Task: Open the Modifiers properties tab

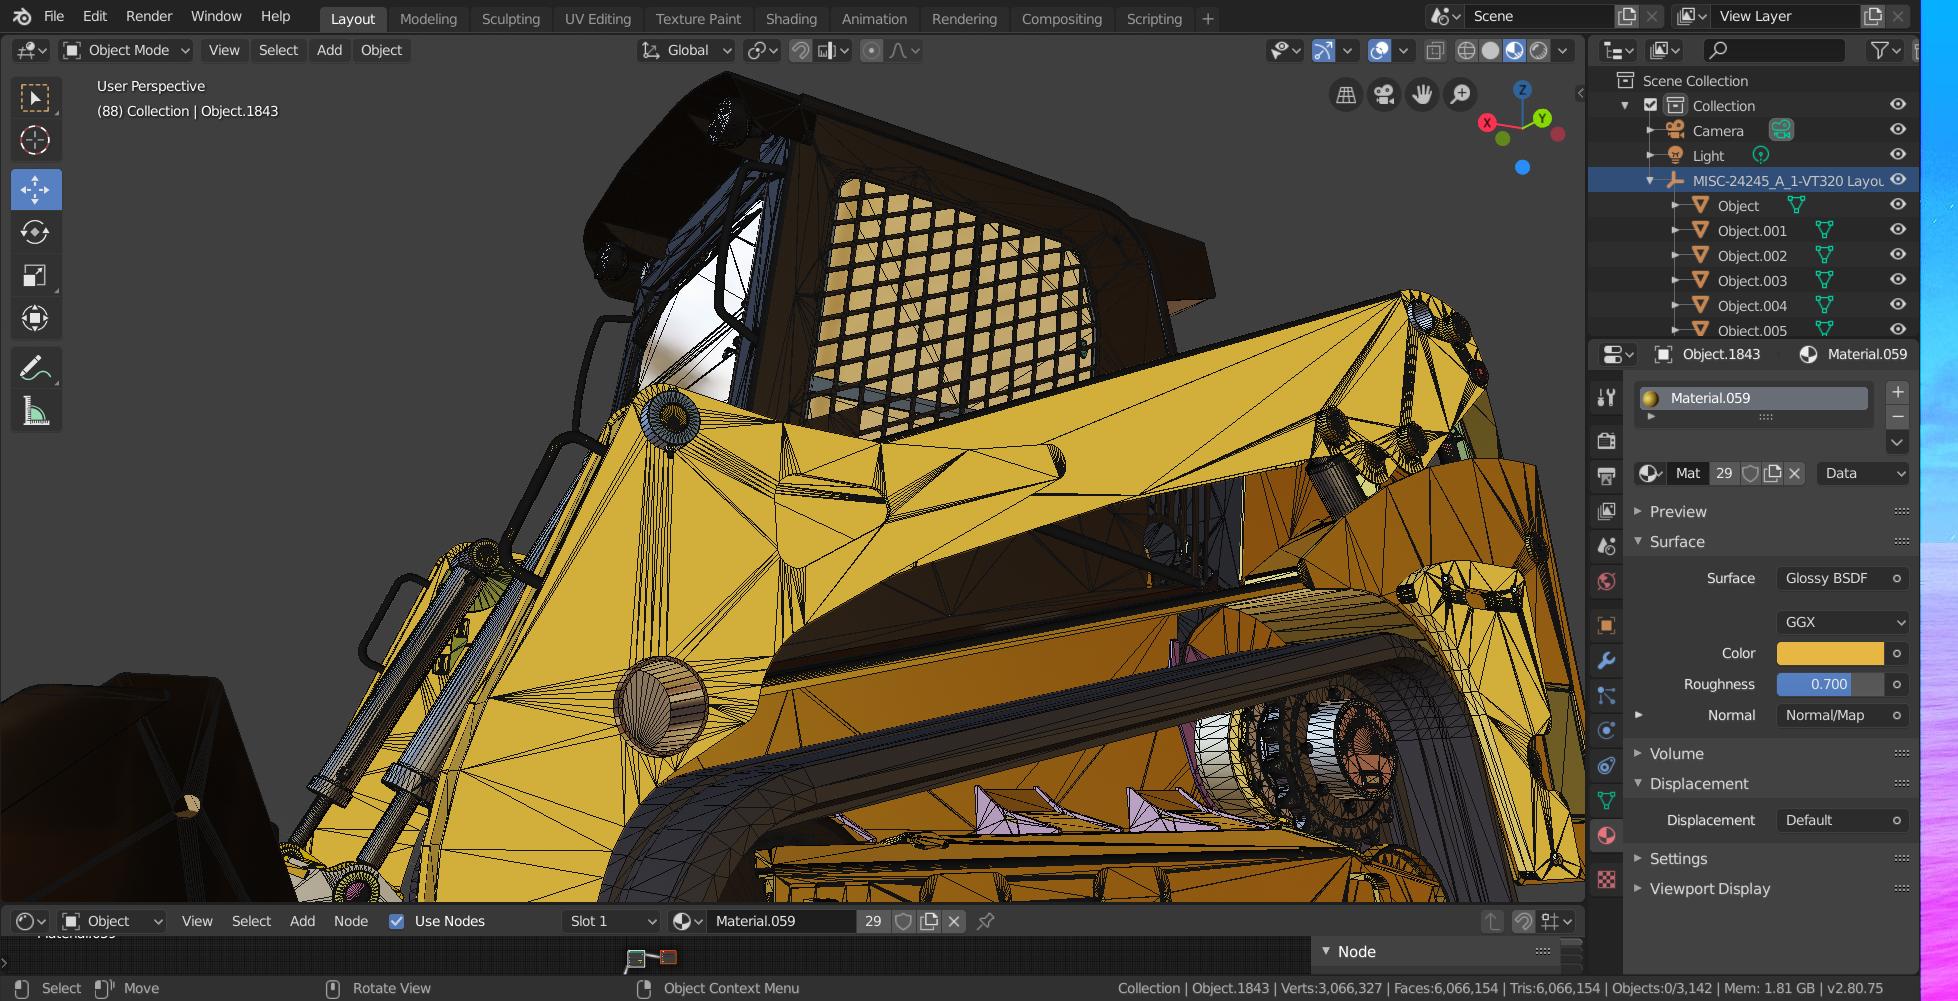Action: (1606, 661)
